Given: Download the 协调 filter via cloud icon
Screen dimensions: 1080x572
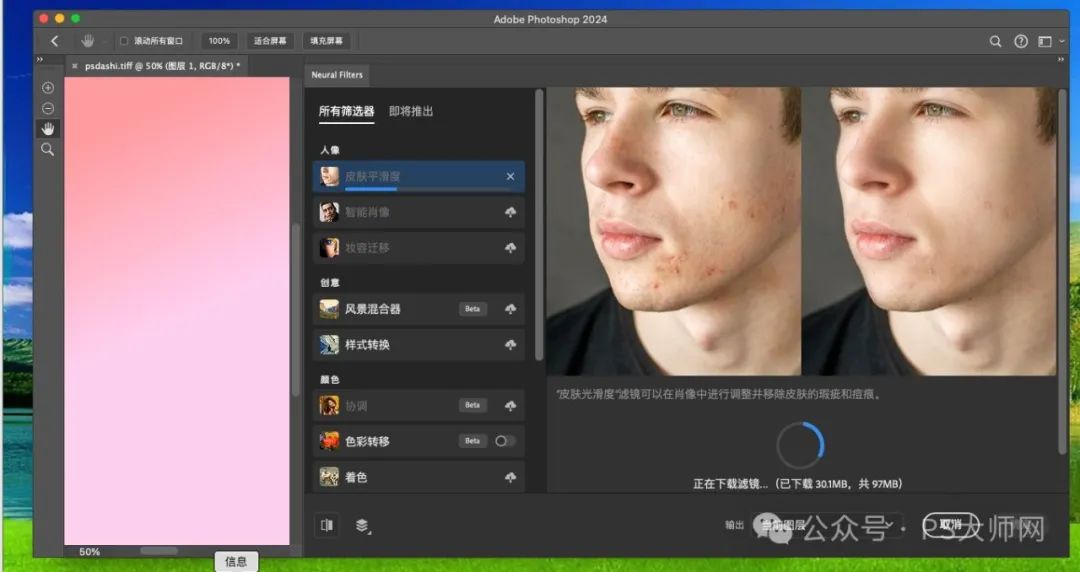Looking at the screenshot, I should (510, 405).
